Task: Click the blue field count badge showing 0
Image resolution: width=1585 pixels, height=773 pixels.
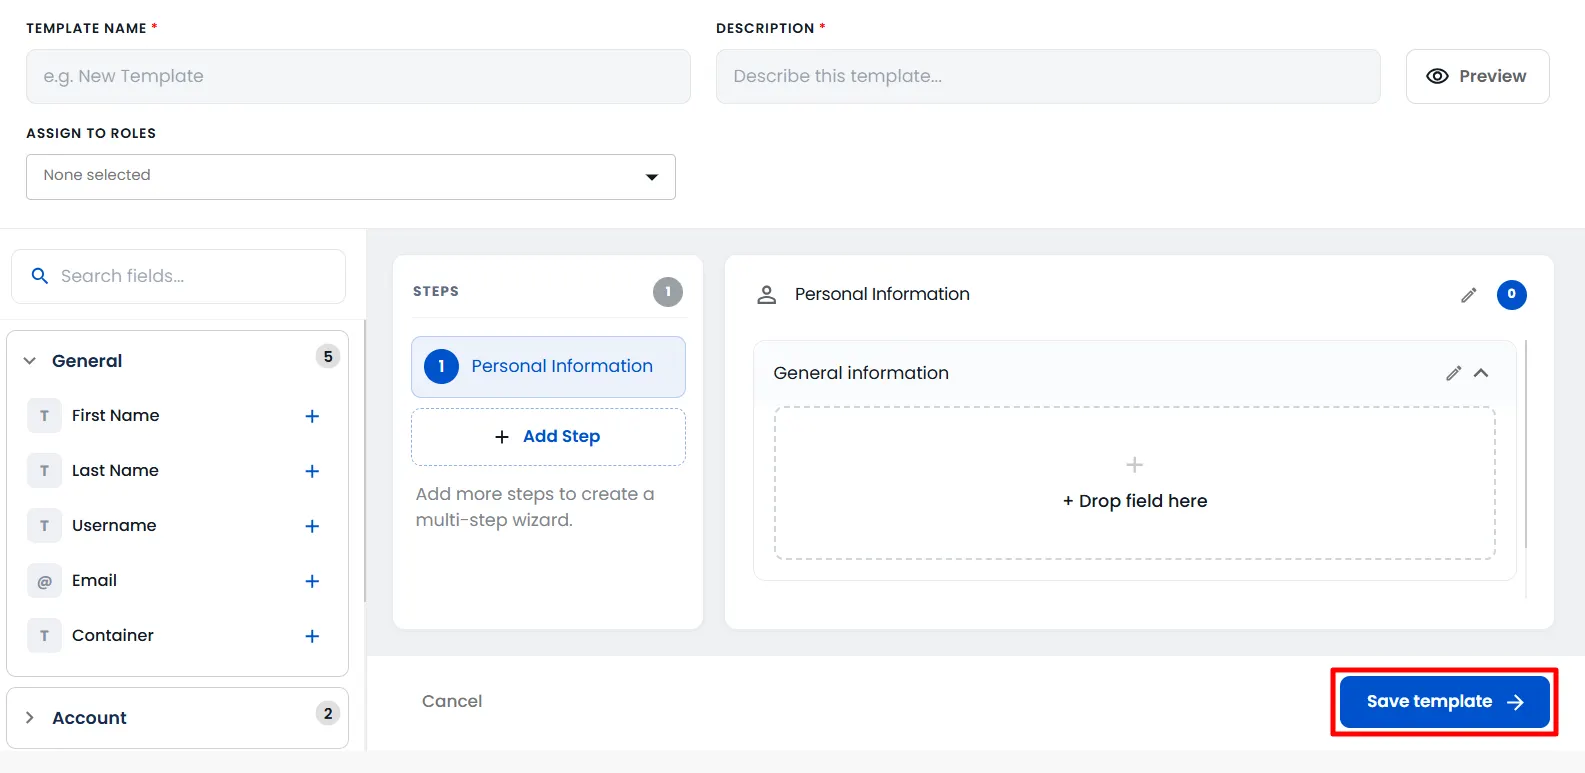Action: (1511, 295)
